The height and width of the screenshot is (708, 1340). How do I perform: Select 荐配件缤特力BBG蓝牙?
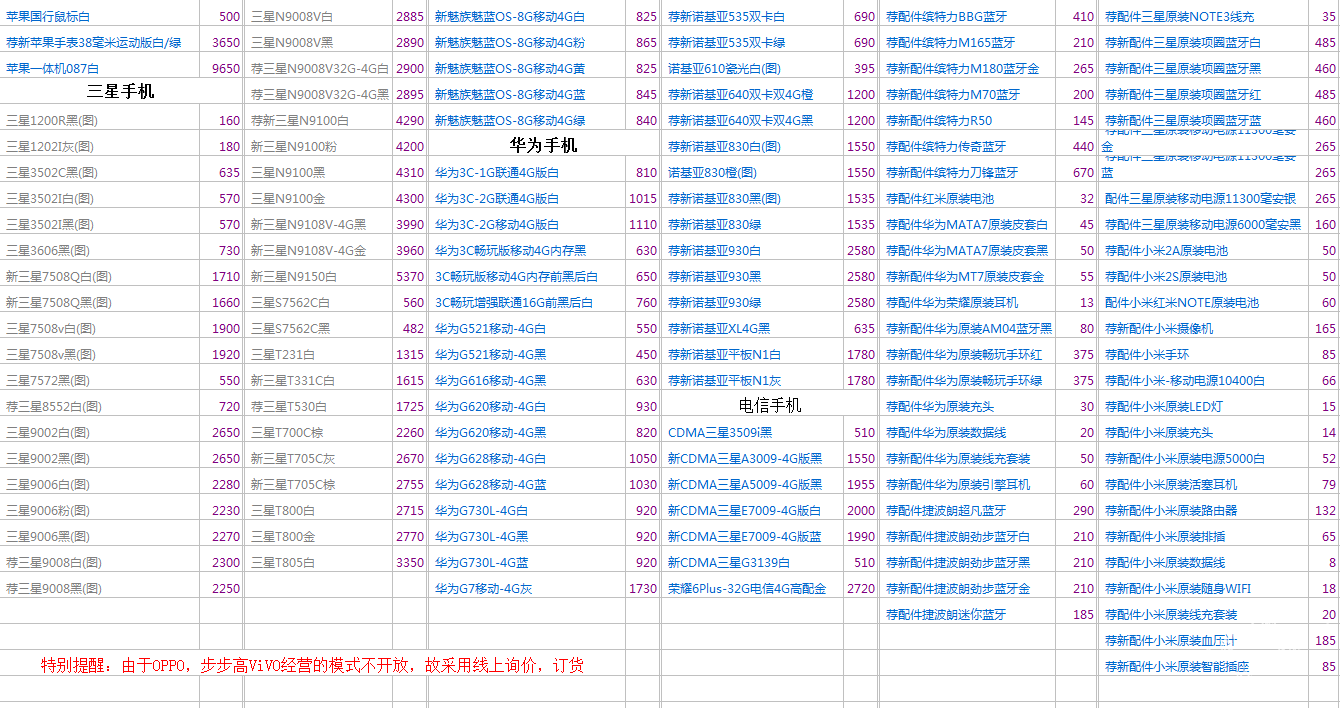pyautogui.click(x=947, y=16)
